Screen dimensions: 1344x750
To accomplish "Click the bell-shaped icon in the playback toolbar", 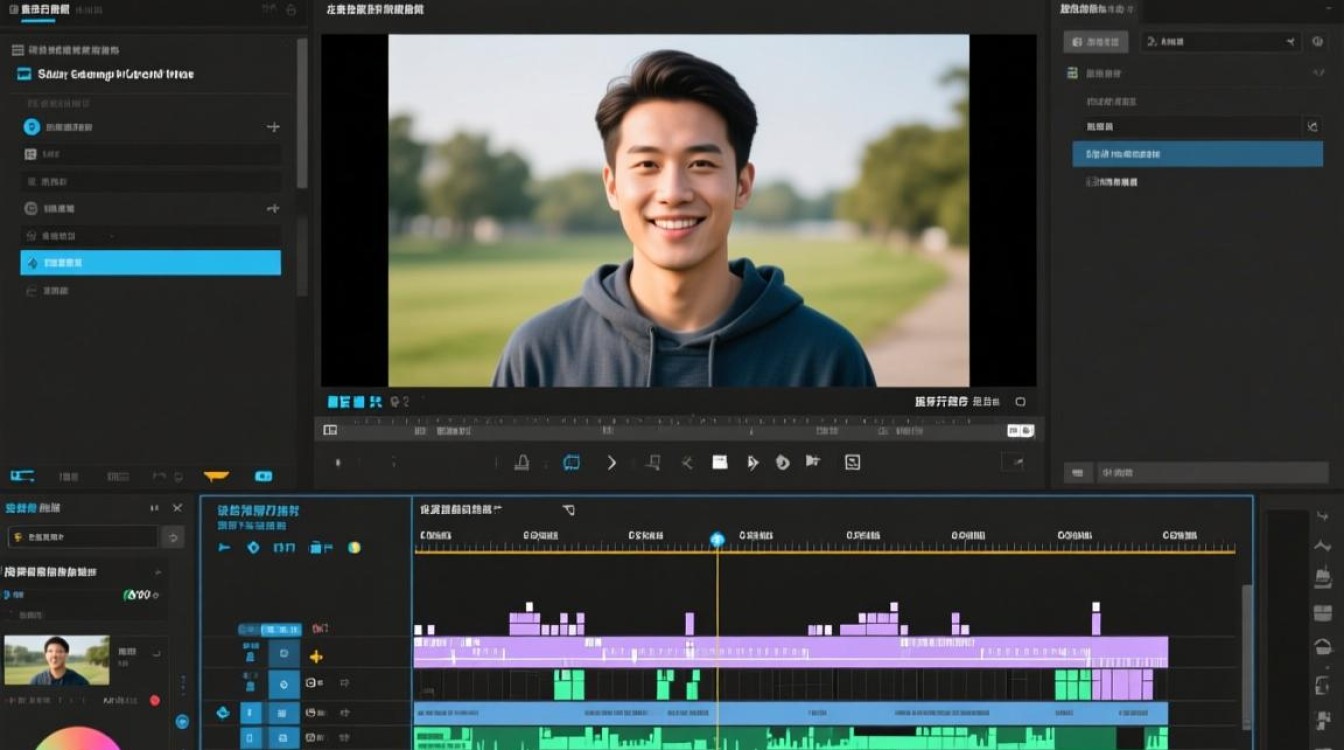I will (521, 462).
